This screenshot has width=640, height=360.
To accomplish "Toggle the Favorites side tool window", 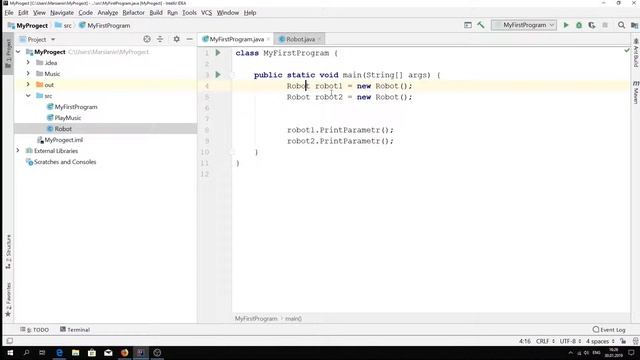I will (x=8, y=299).
